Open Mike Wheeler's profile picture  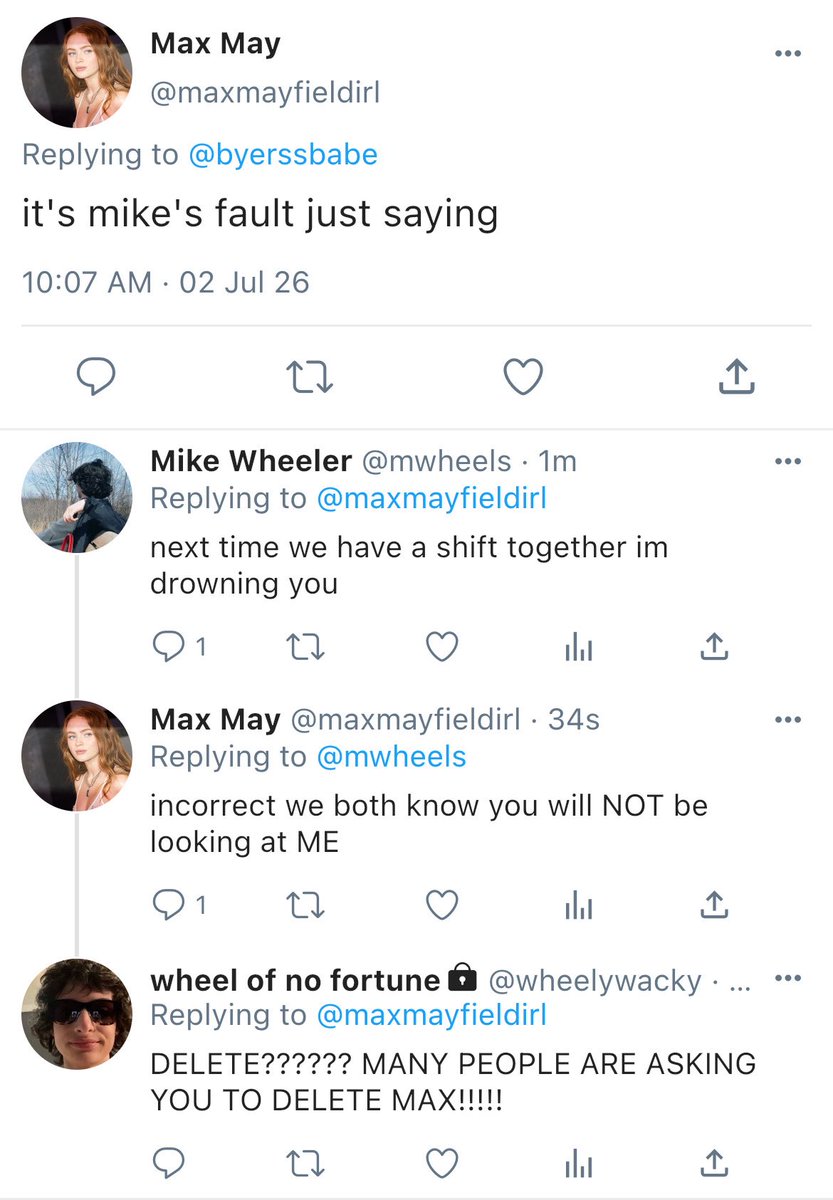[77, 498]
